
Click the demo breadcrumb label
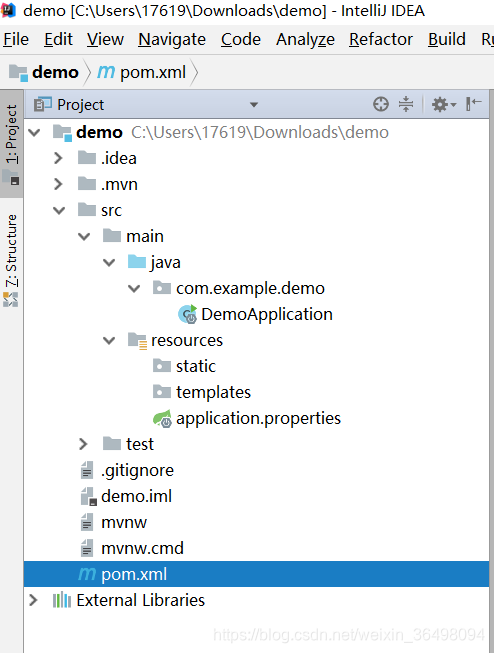[55, 72]
